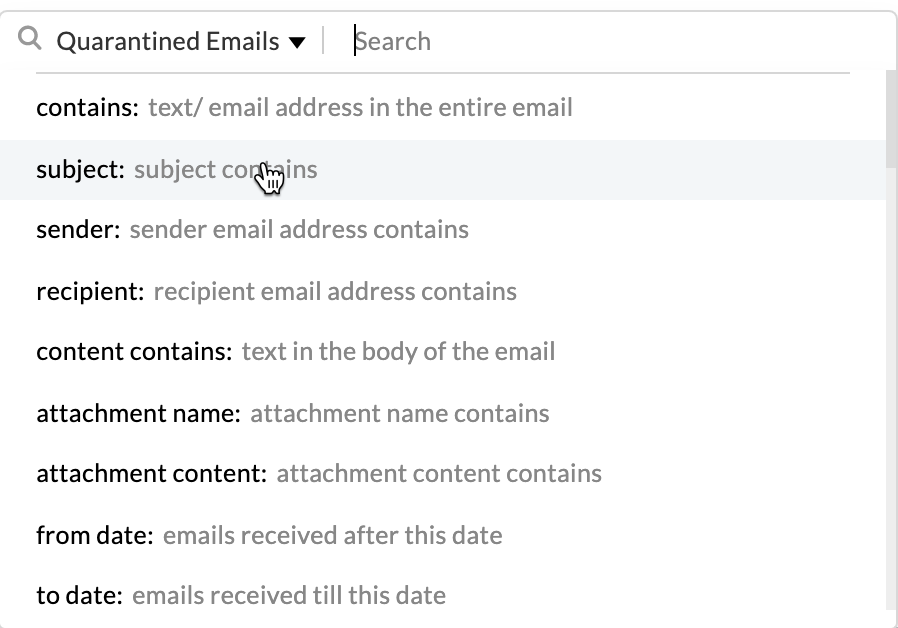Click the dropdown arrow next to Quarantined Emails
Viewport: 898px width, 628px height.
coord(296,42)
